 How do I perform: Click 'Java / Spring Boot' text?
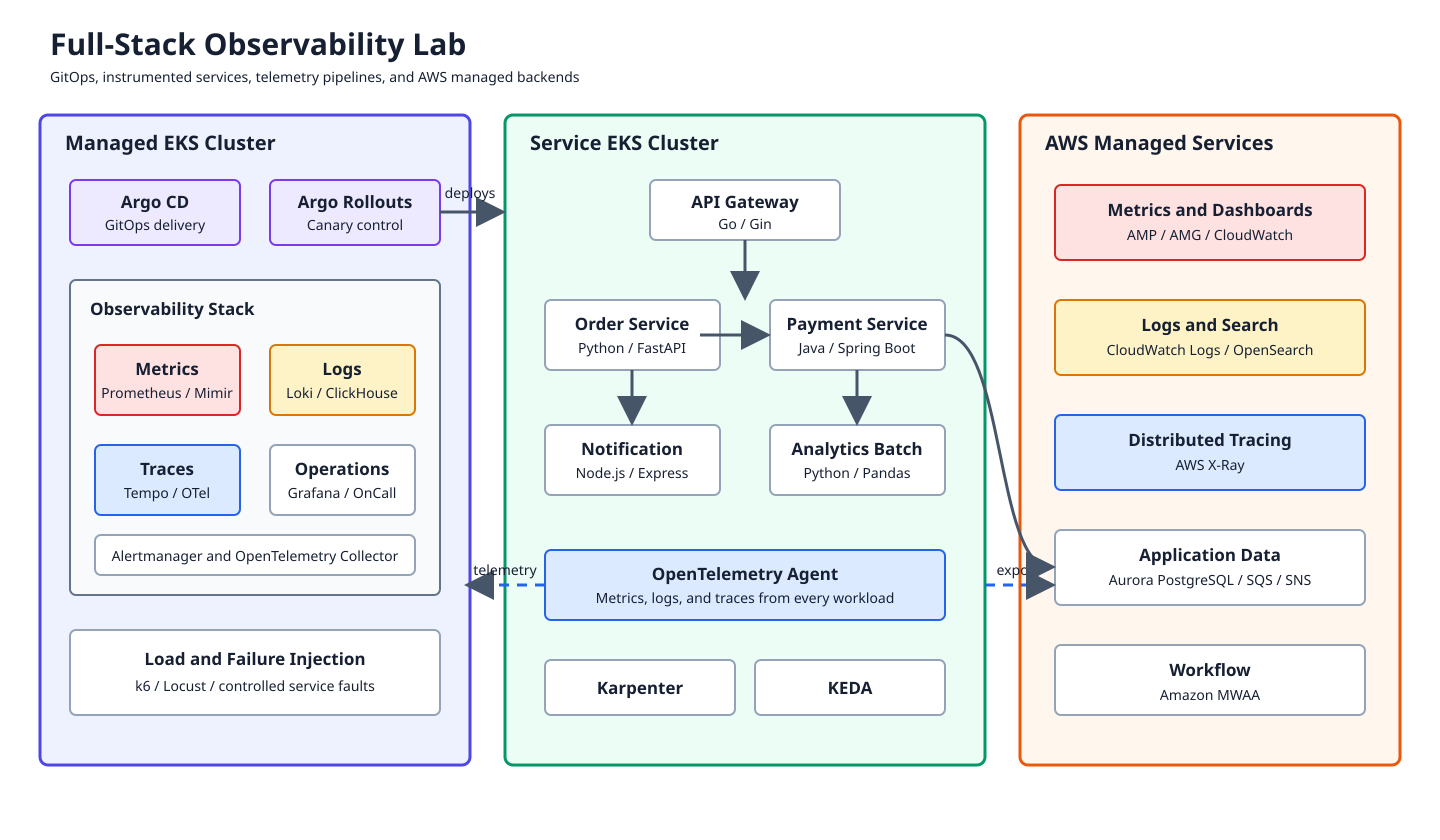point(857,348)
